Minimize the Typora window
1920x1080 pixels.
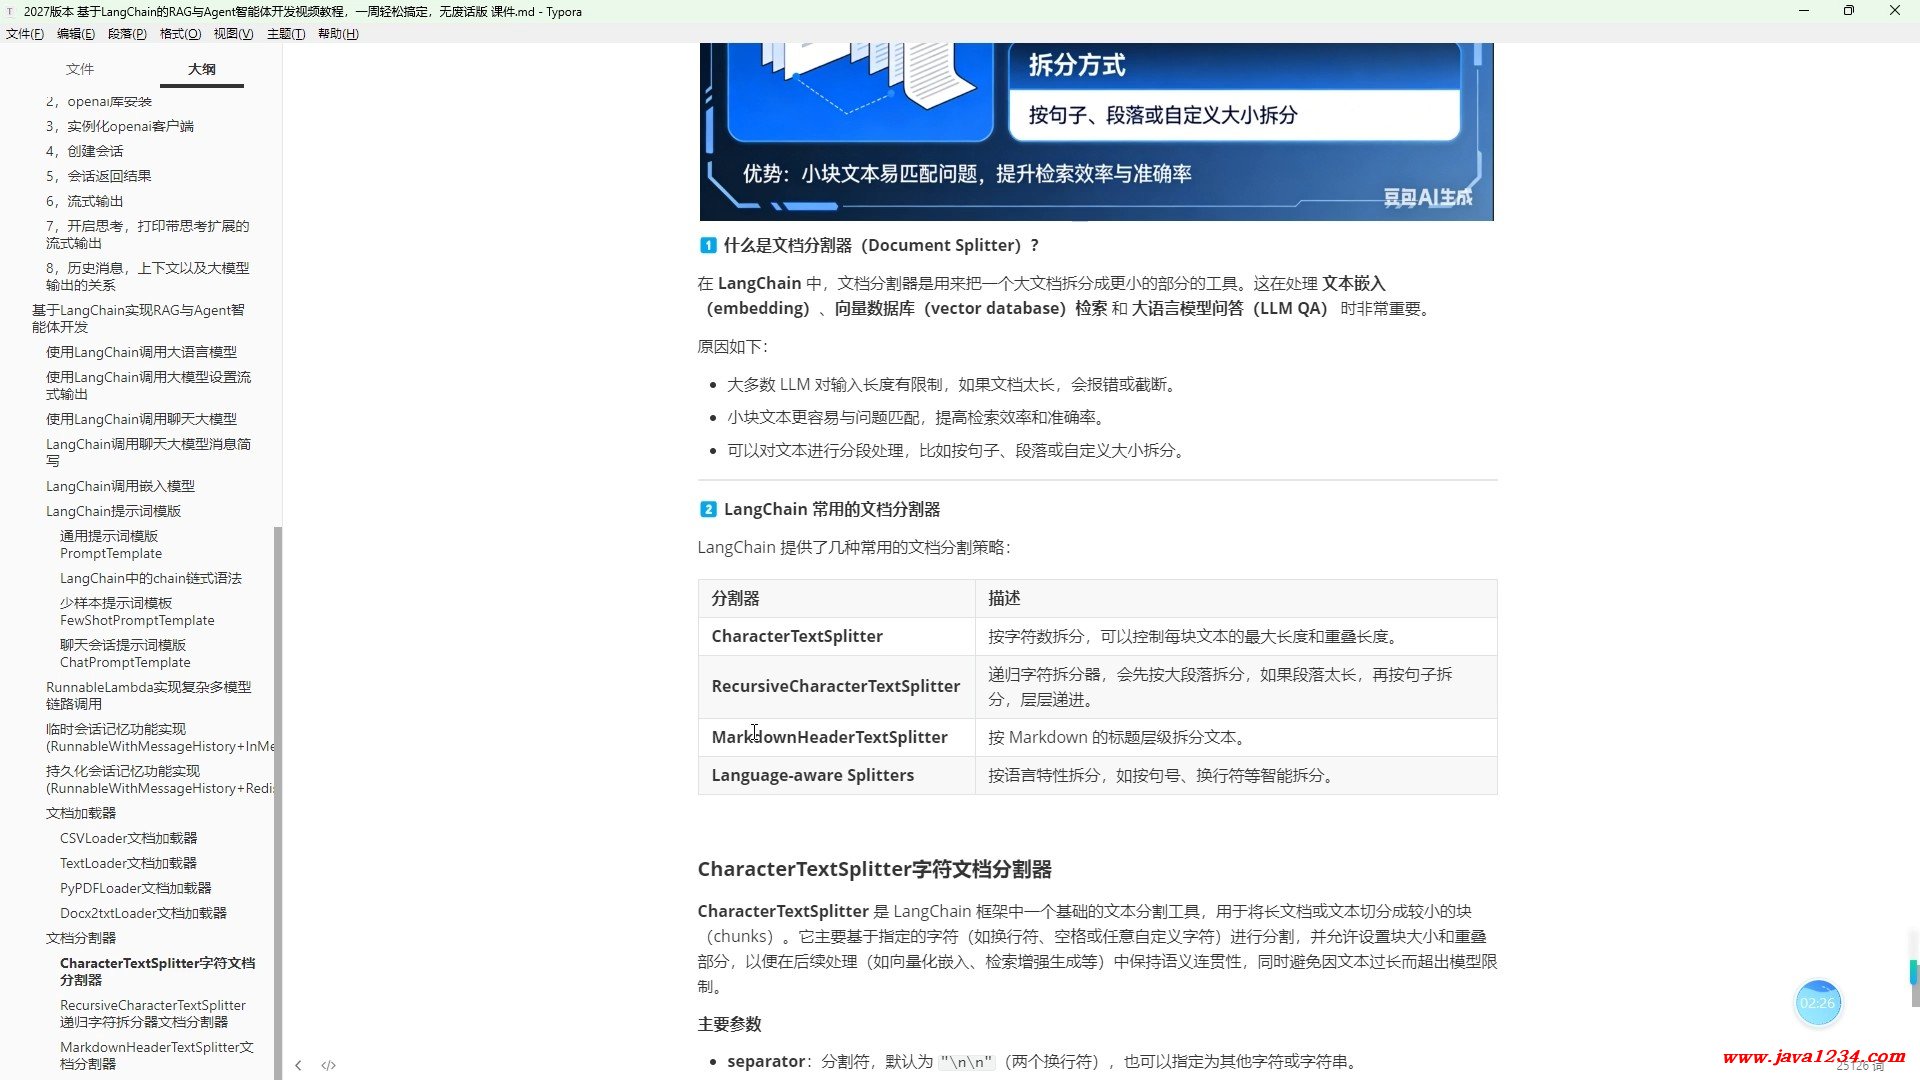tap(1803, 11)
